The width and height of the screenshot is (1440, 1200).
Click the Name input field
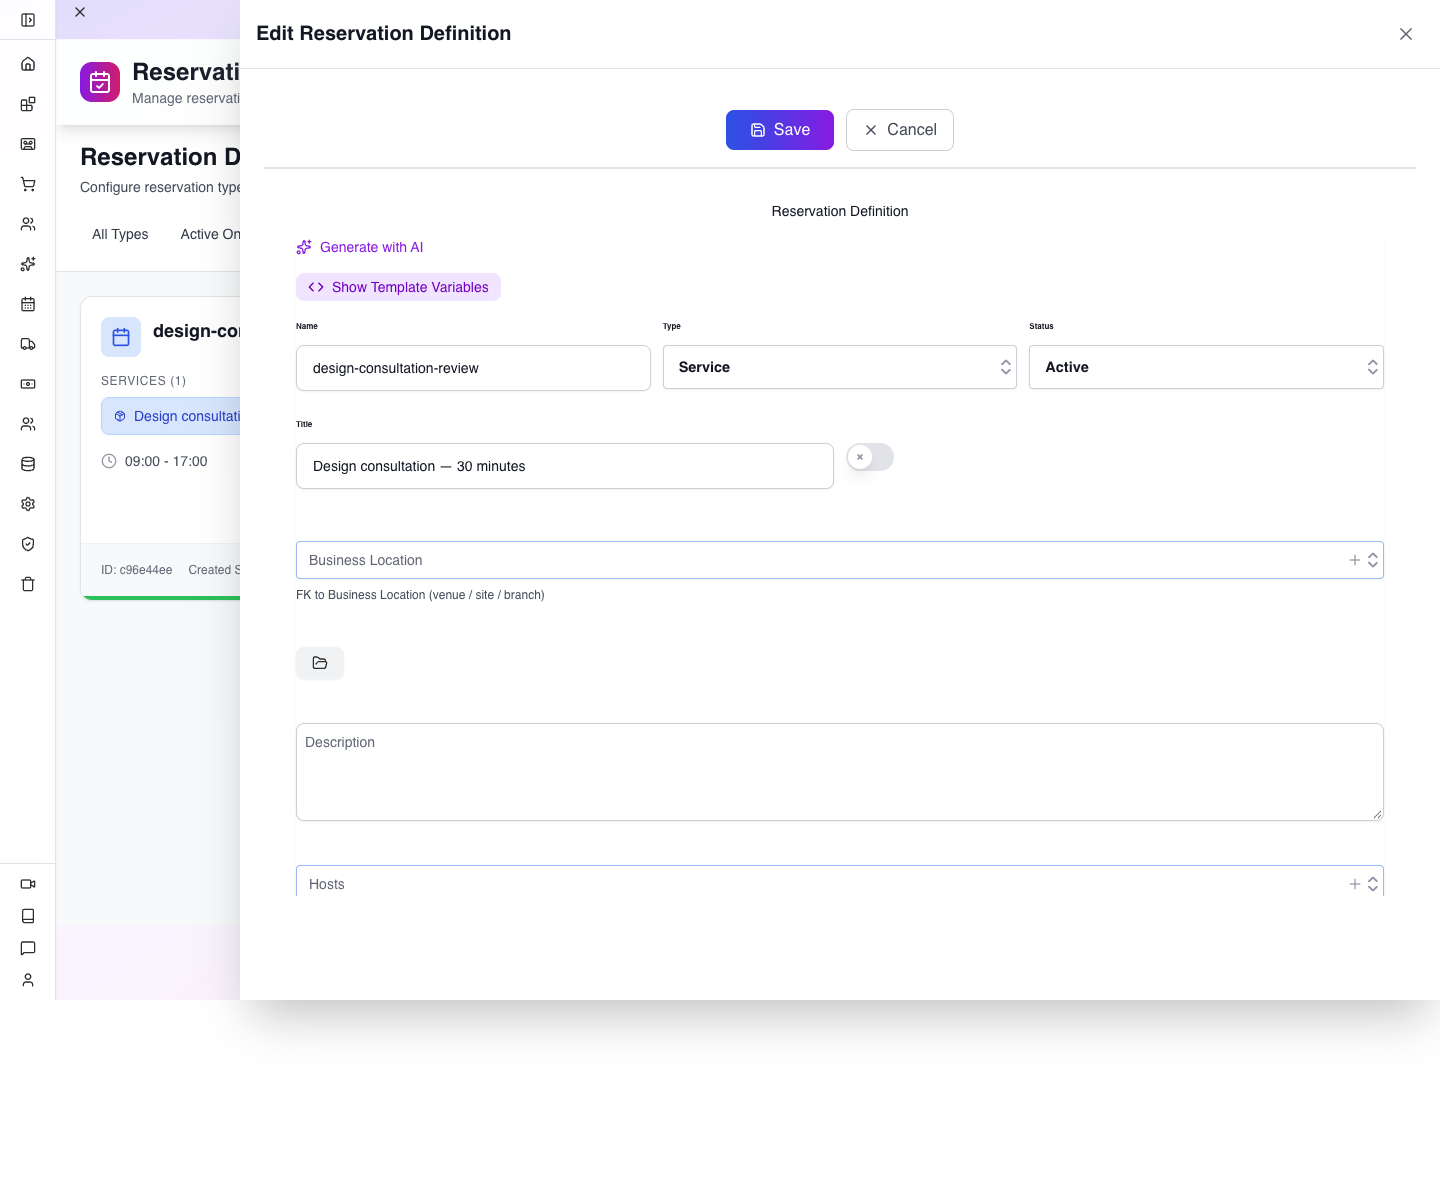pyautogui.click(x=473, y=368)
